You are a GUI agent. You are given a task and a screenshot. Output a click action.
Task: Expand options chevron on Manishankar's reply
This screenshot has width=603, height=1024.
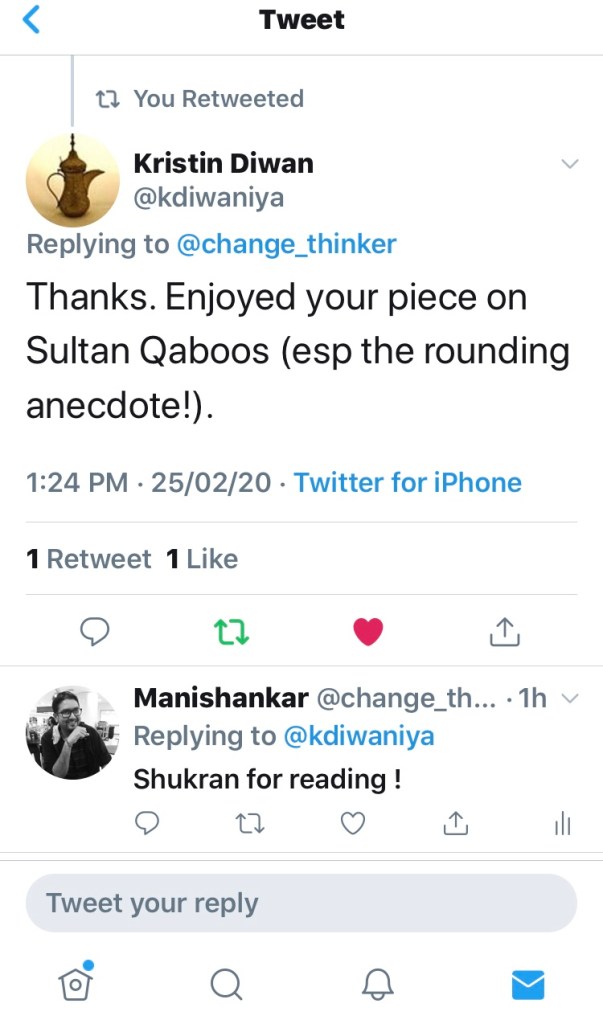click(570, 698)
